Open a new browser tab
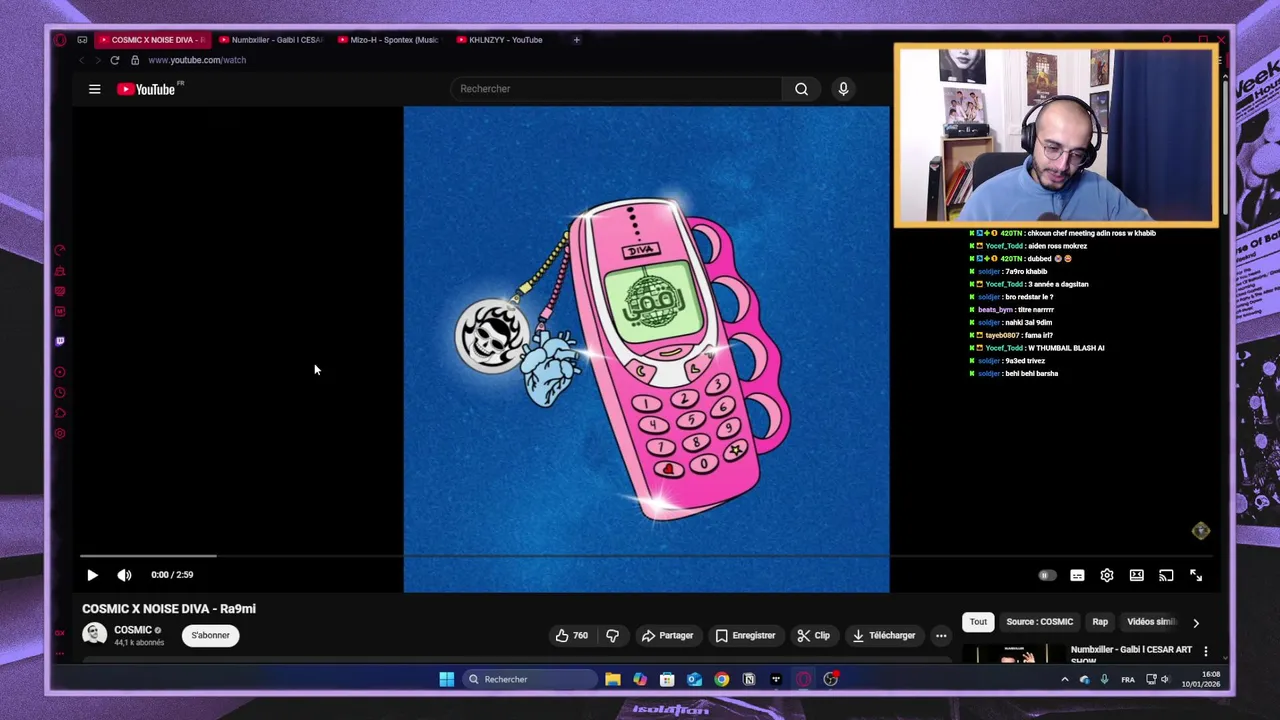 576,40
